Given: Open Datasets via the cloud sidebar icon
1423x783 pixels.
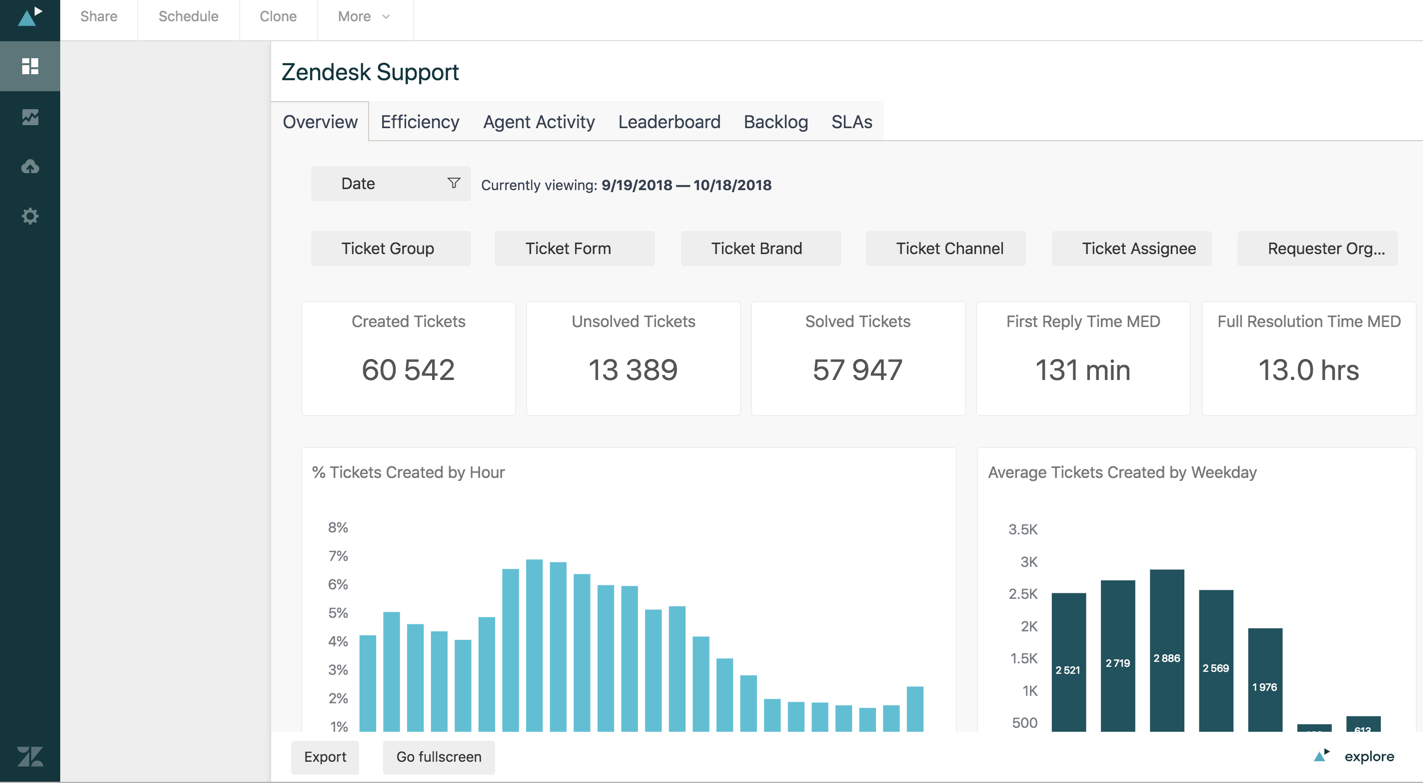Looking at the screenshot, I should 30,166.
